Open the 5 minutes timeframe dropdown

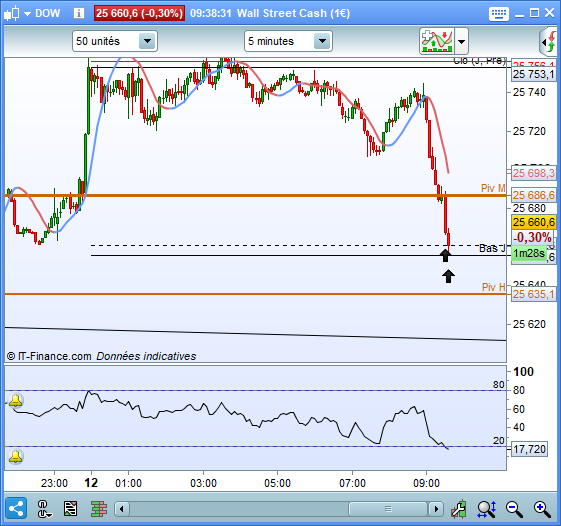click(x=288, y=41)
